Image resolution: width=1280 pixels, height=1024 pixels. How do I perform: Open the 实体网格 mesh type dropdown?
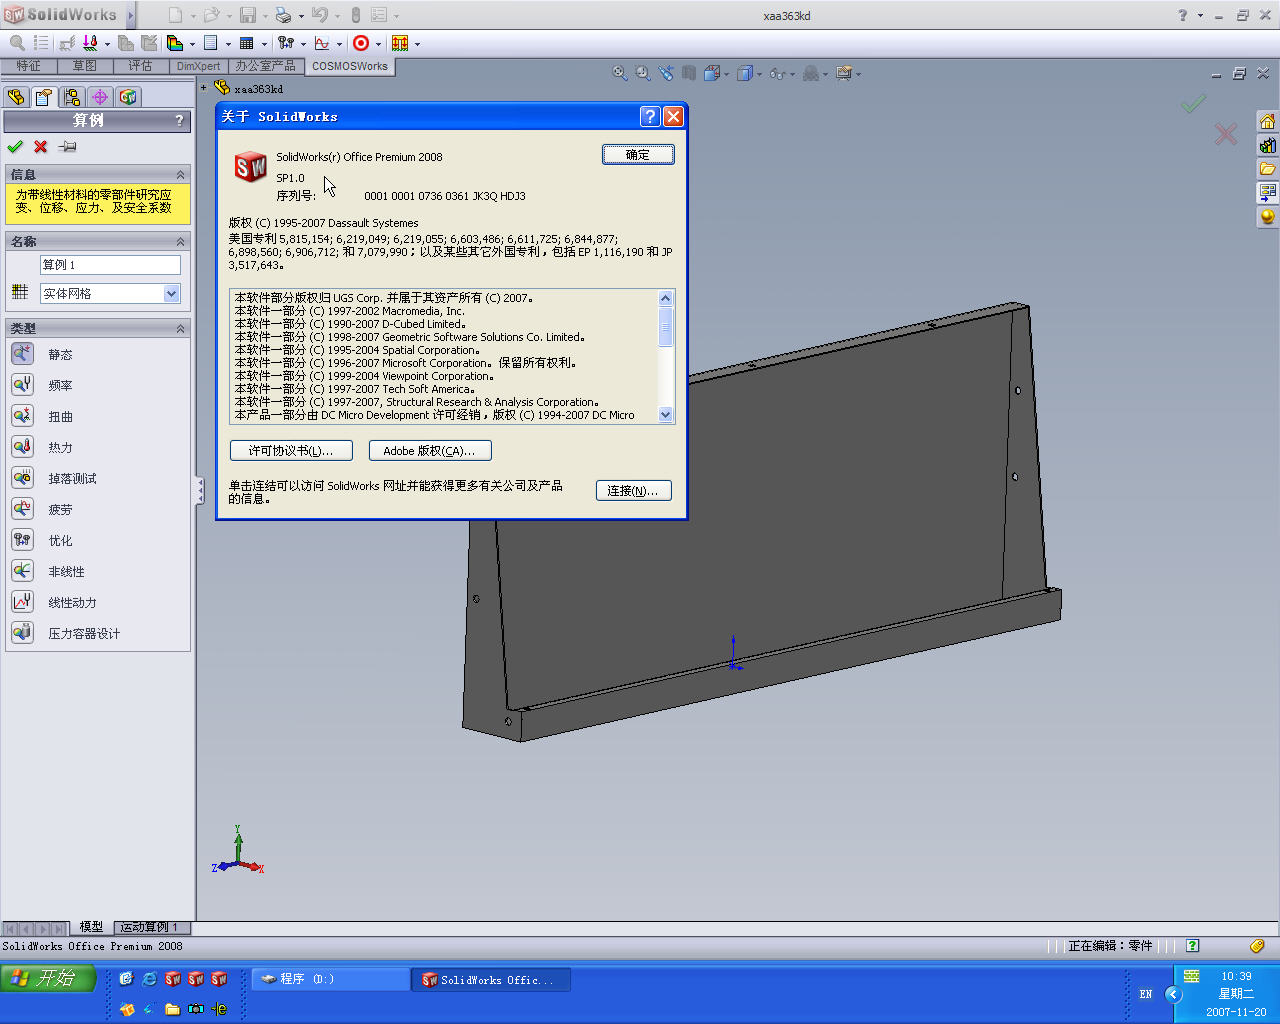pyautogui.click(x=172, y=294)
